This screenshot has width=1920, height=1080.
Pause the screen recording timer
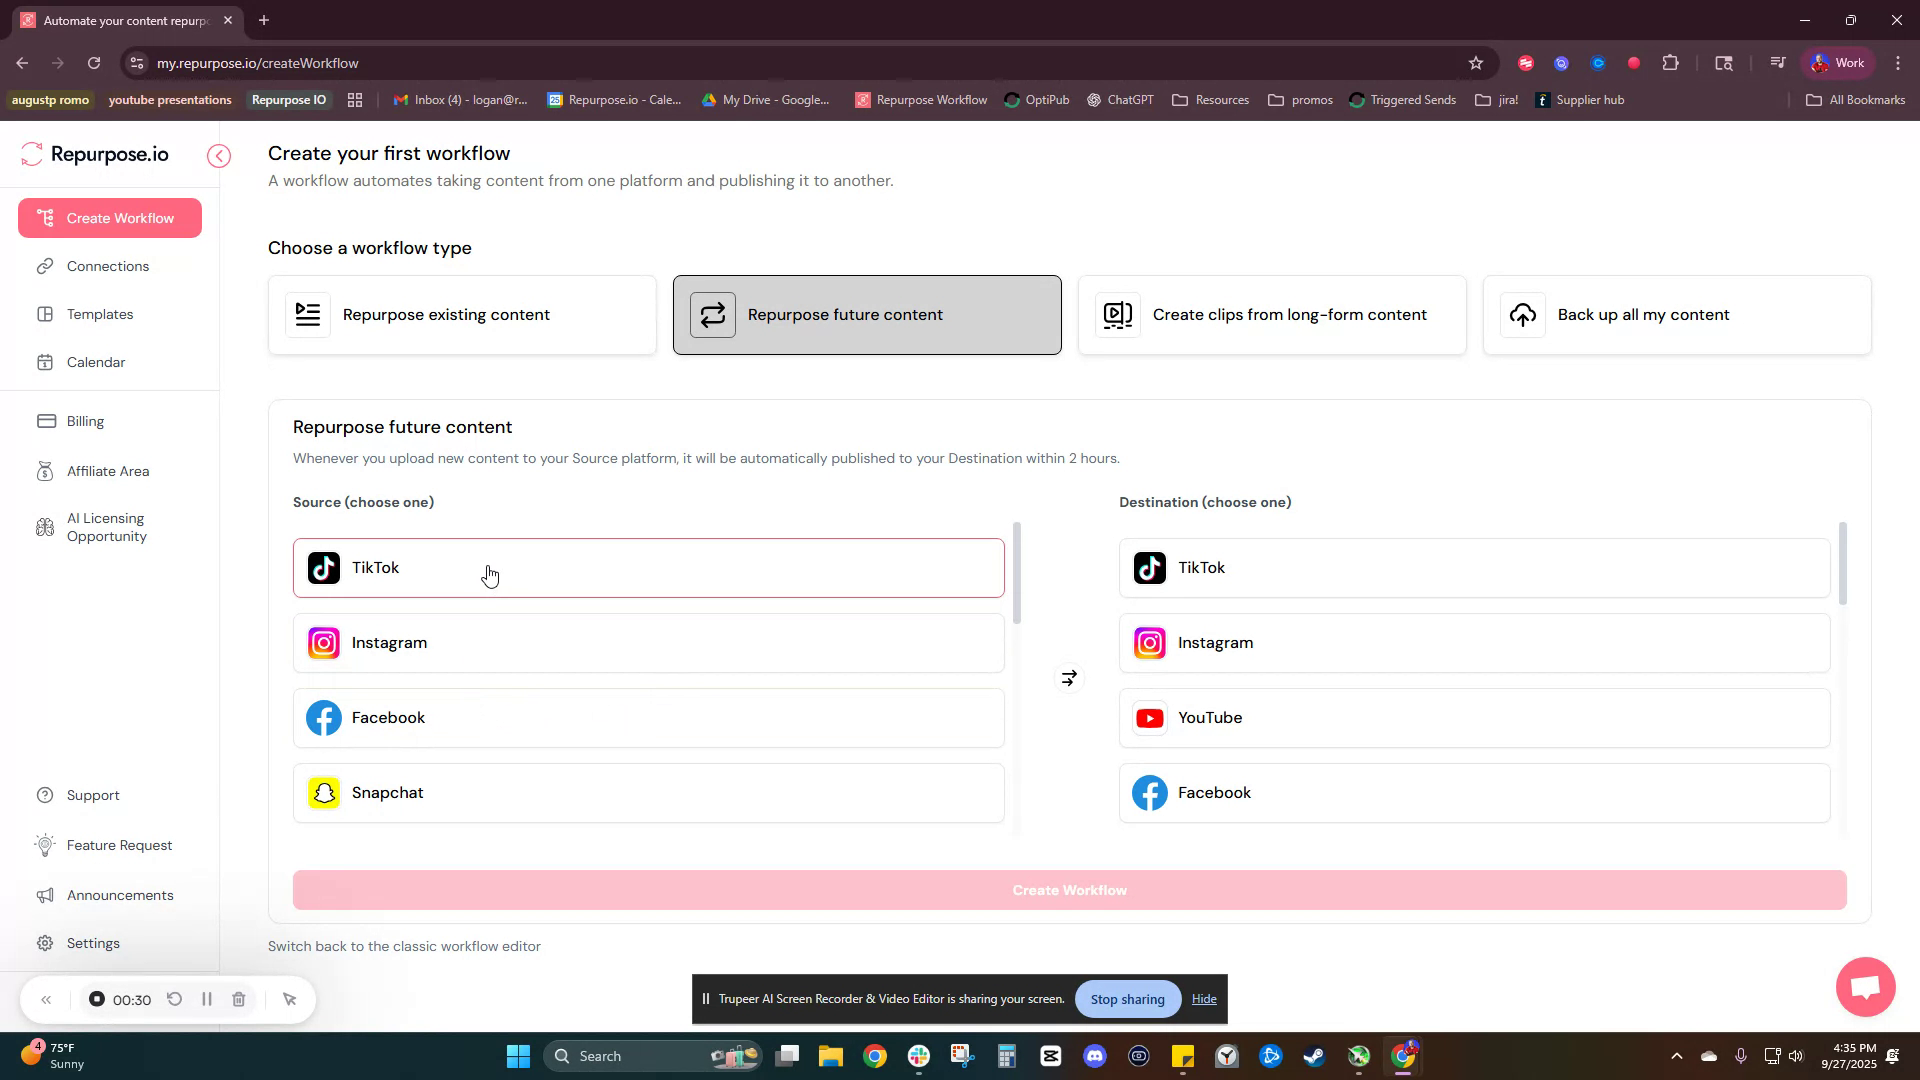click(x=207, y=999)
